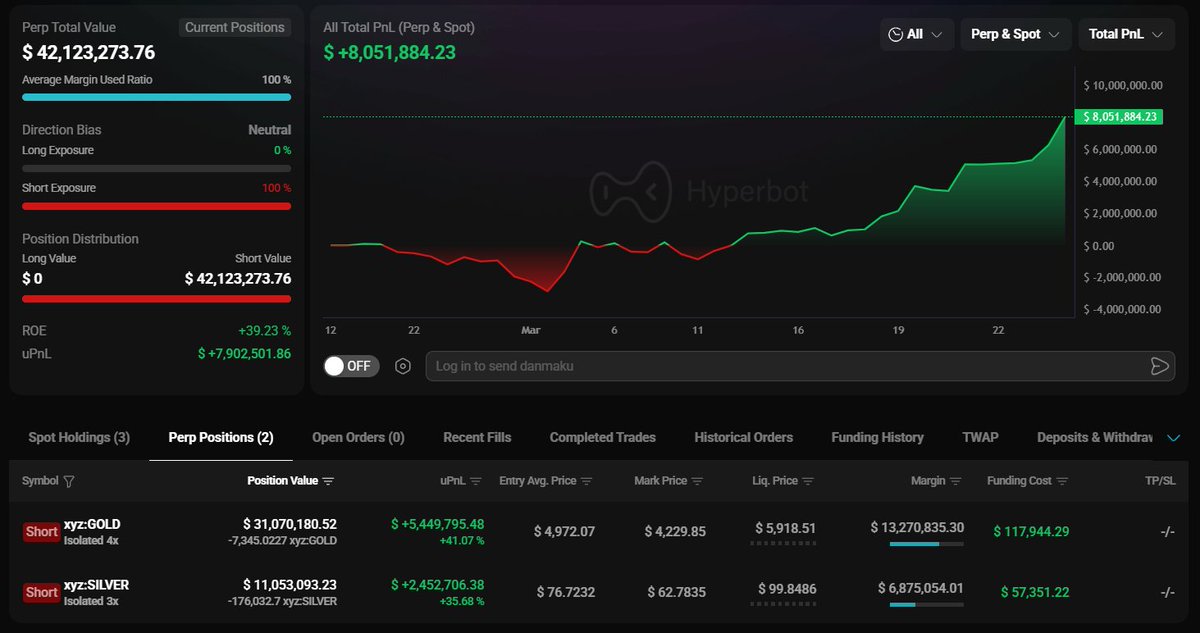This screenshot has height=633, width=1200.
Task: Expand more tabs with the chevron arrow
Action: click(1174, 438)
